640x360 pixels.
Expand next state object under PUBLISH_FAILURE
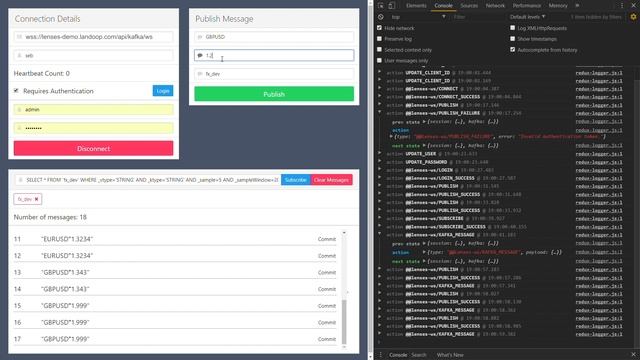click(424, 146)
